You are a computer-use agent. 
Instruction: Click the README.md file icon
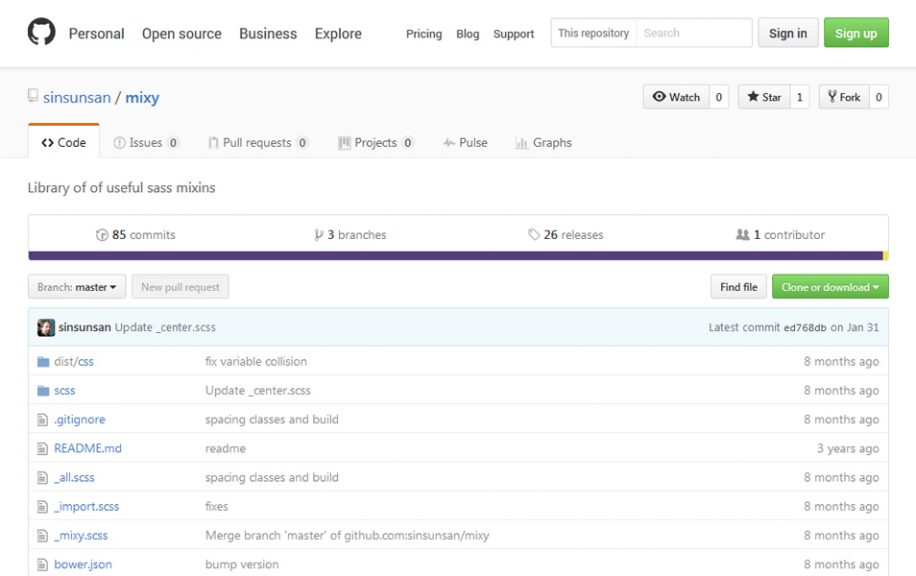[43, 449]
